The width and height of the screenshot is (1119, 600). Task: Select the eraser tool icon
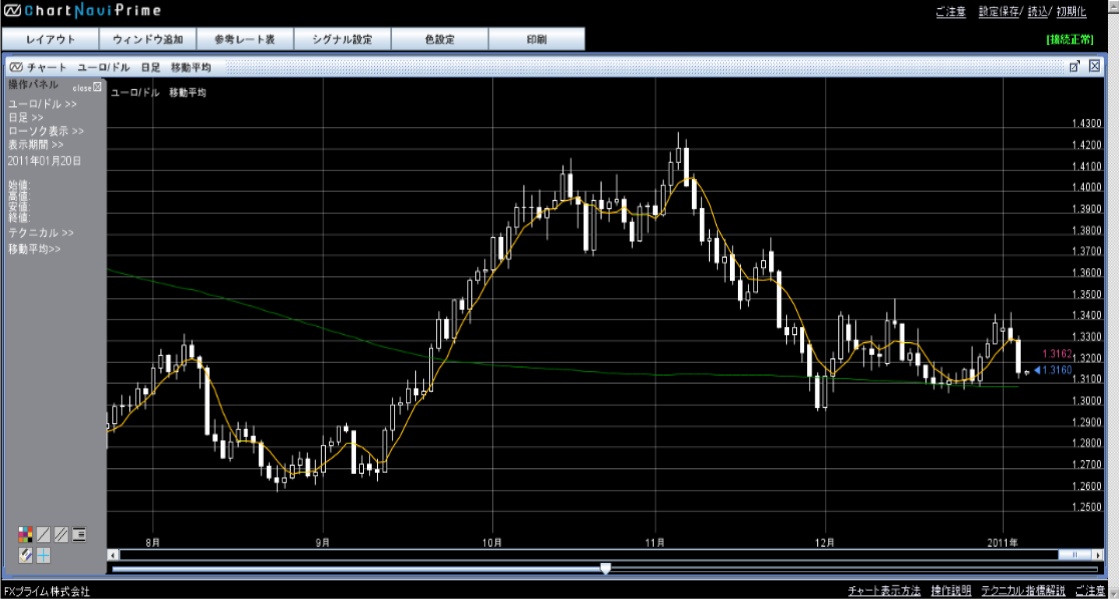coord(25,555)
